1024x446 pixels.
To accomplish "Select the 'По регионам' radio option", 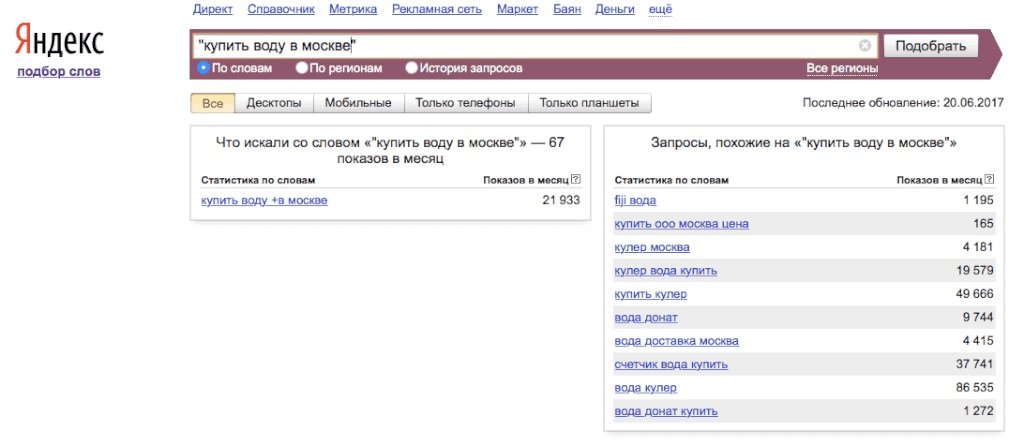I will point(302,68).
